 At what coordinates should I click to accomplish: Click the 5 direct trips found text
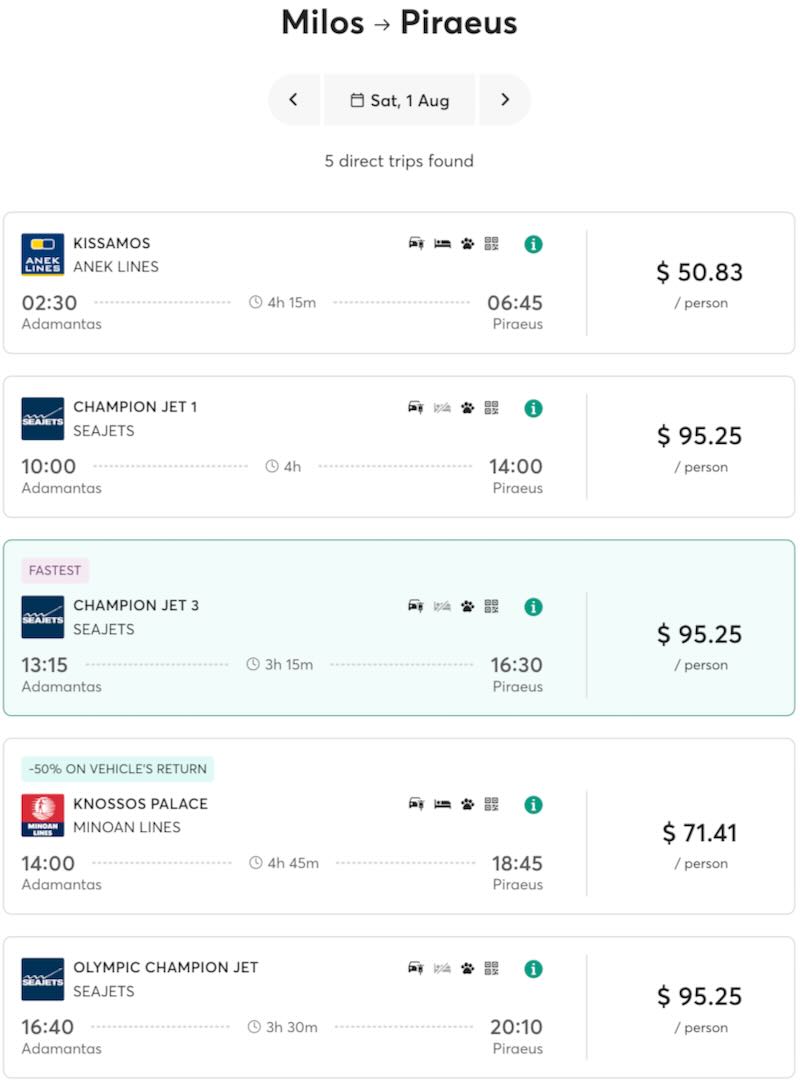[400, 161]
